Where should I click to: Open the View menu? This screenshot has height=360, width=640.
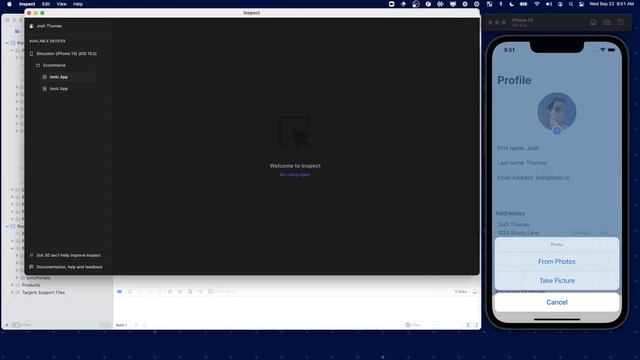[x=62, y=4]
